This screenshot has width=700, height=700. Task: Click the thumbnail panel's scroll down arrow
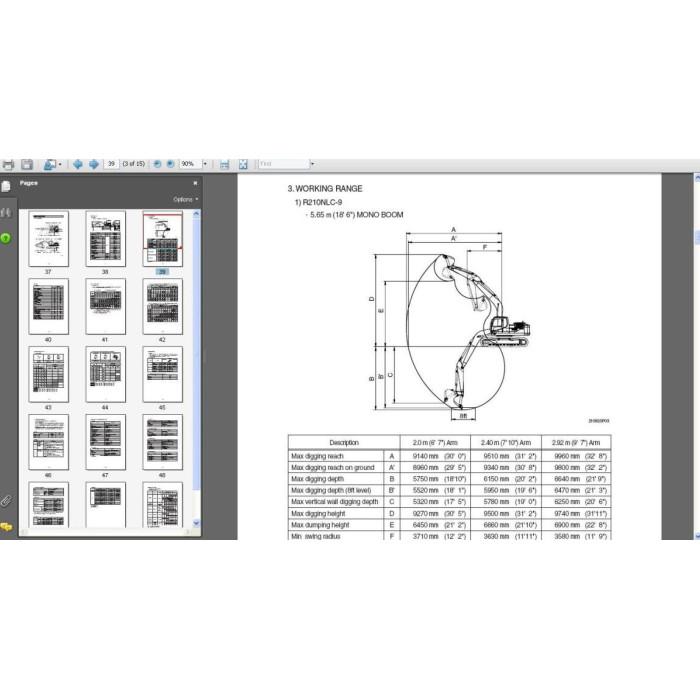pyautogui.click(x=196, y=523)
